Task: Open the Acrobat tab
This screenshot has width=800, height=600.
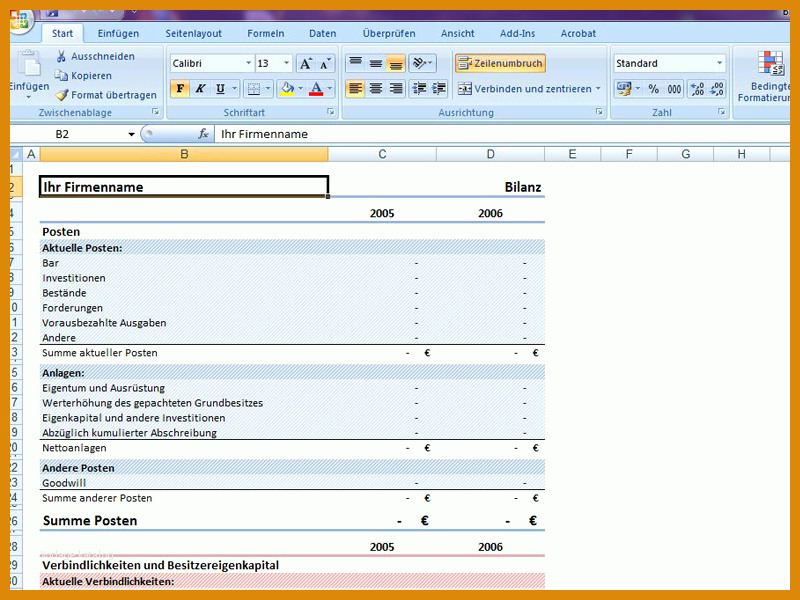Action: click(x=578, y=34)
